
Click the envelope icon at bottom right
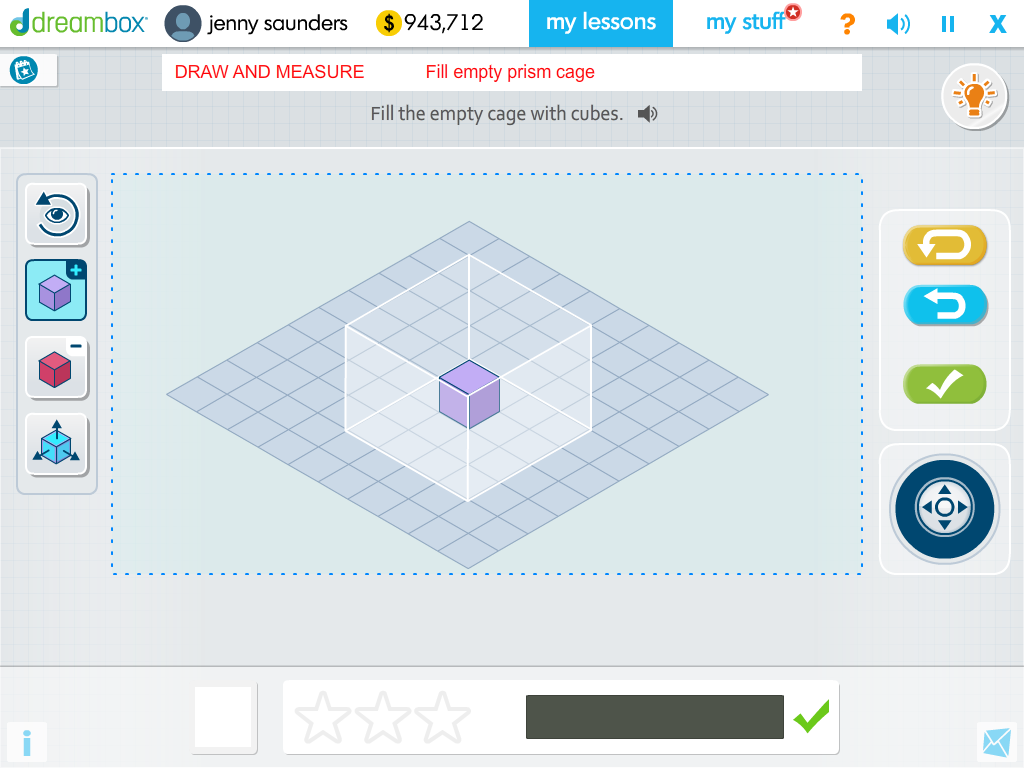995,742
